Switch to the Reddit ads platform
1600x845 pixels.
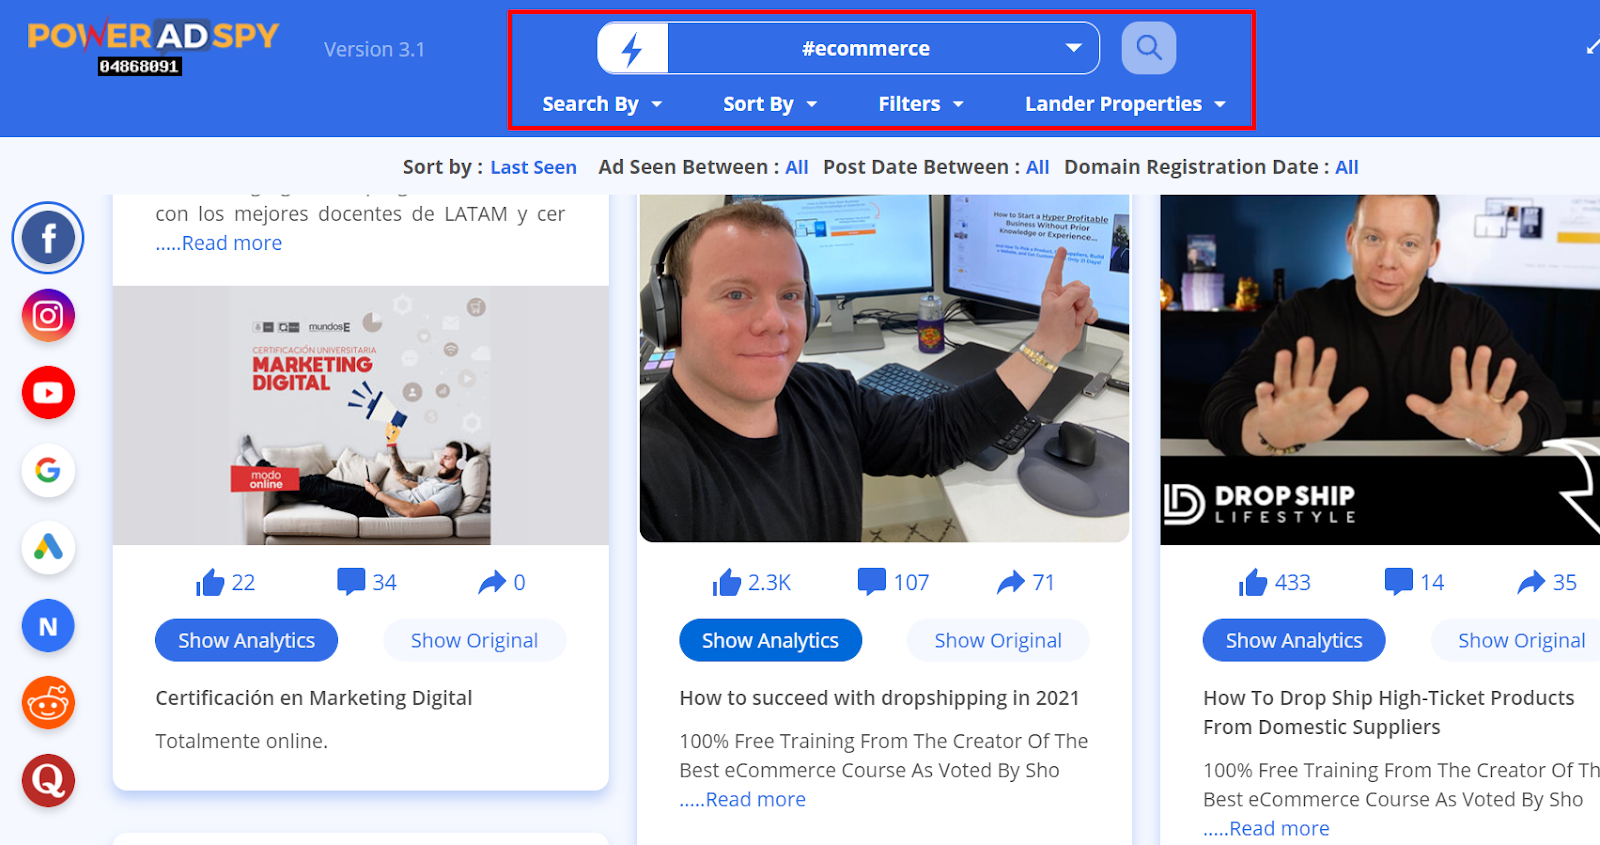48,703
